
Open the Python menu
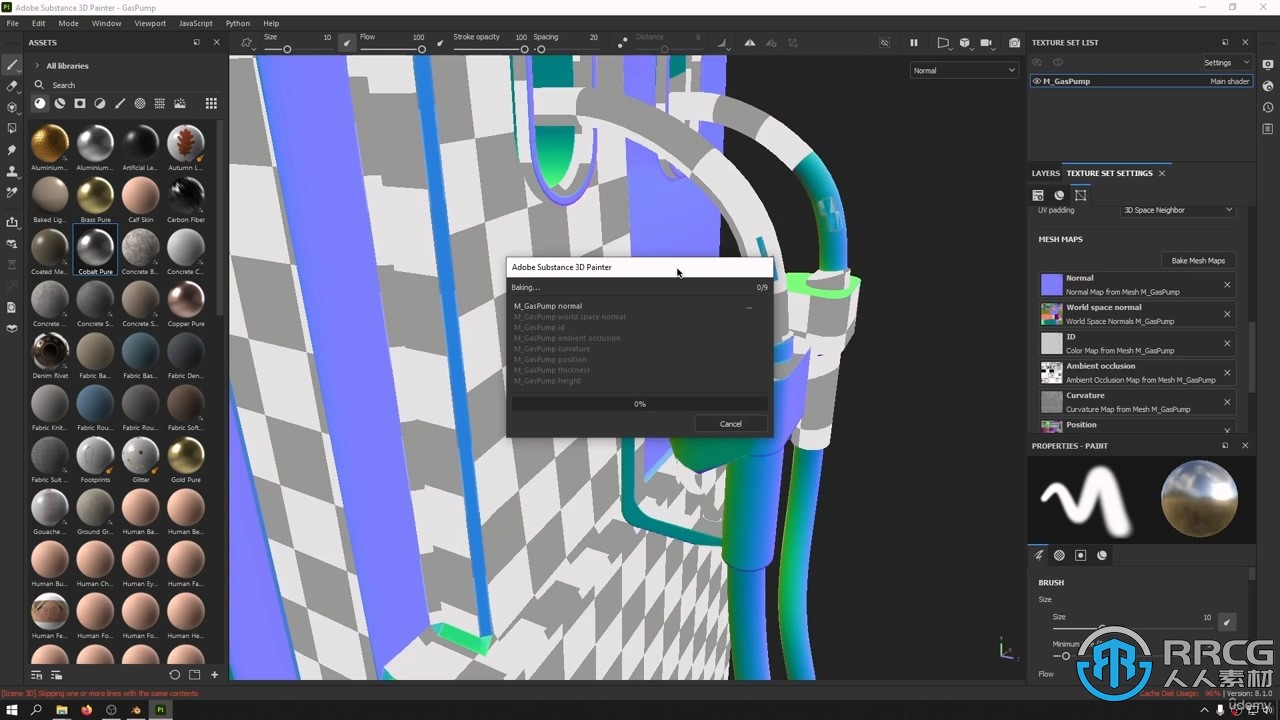pyautogui.click(x=238, y=23)
